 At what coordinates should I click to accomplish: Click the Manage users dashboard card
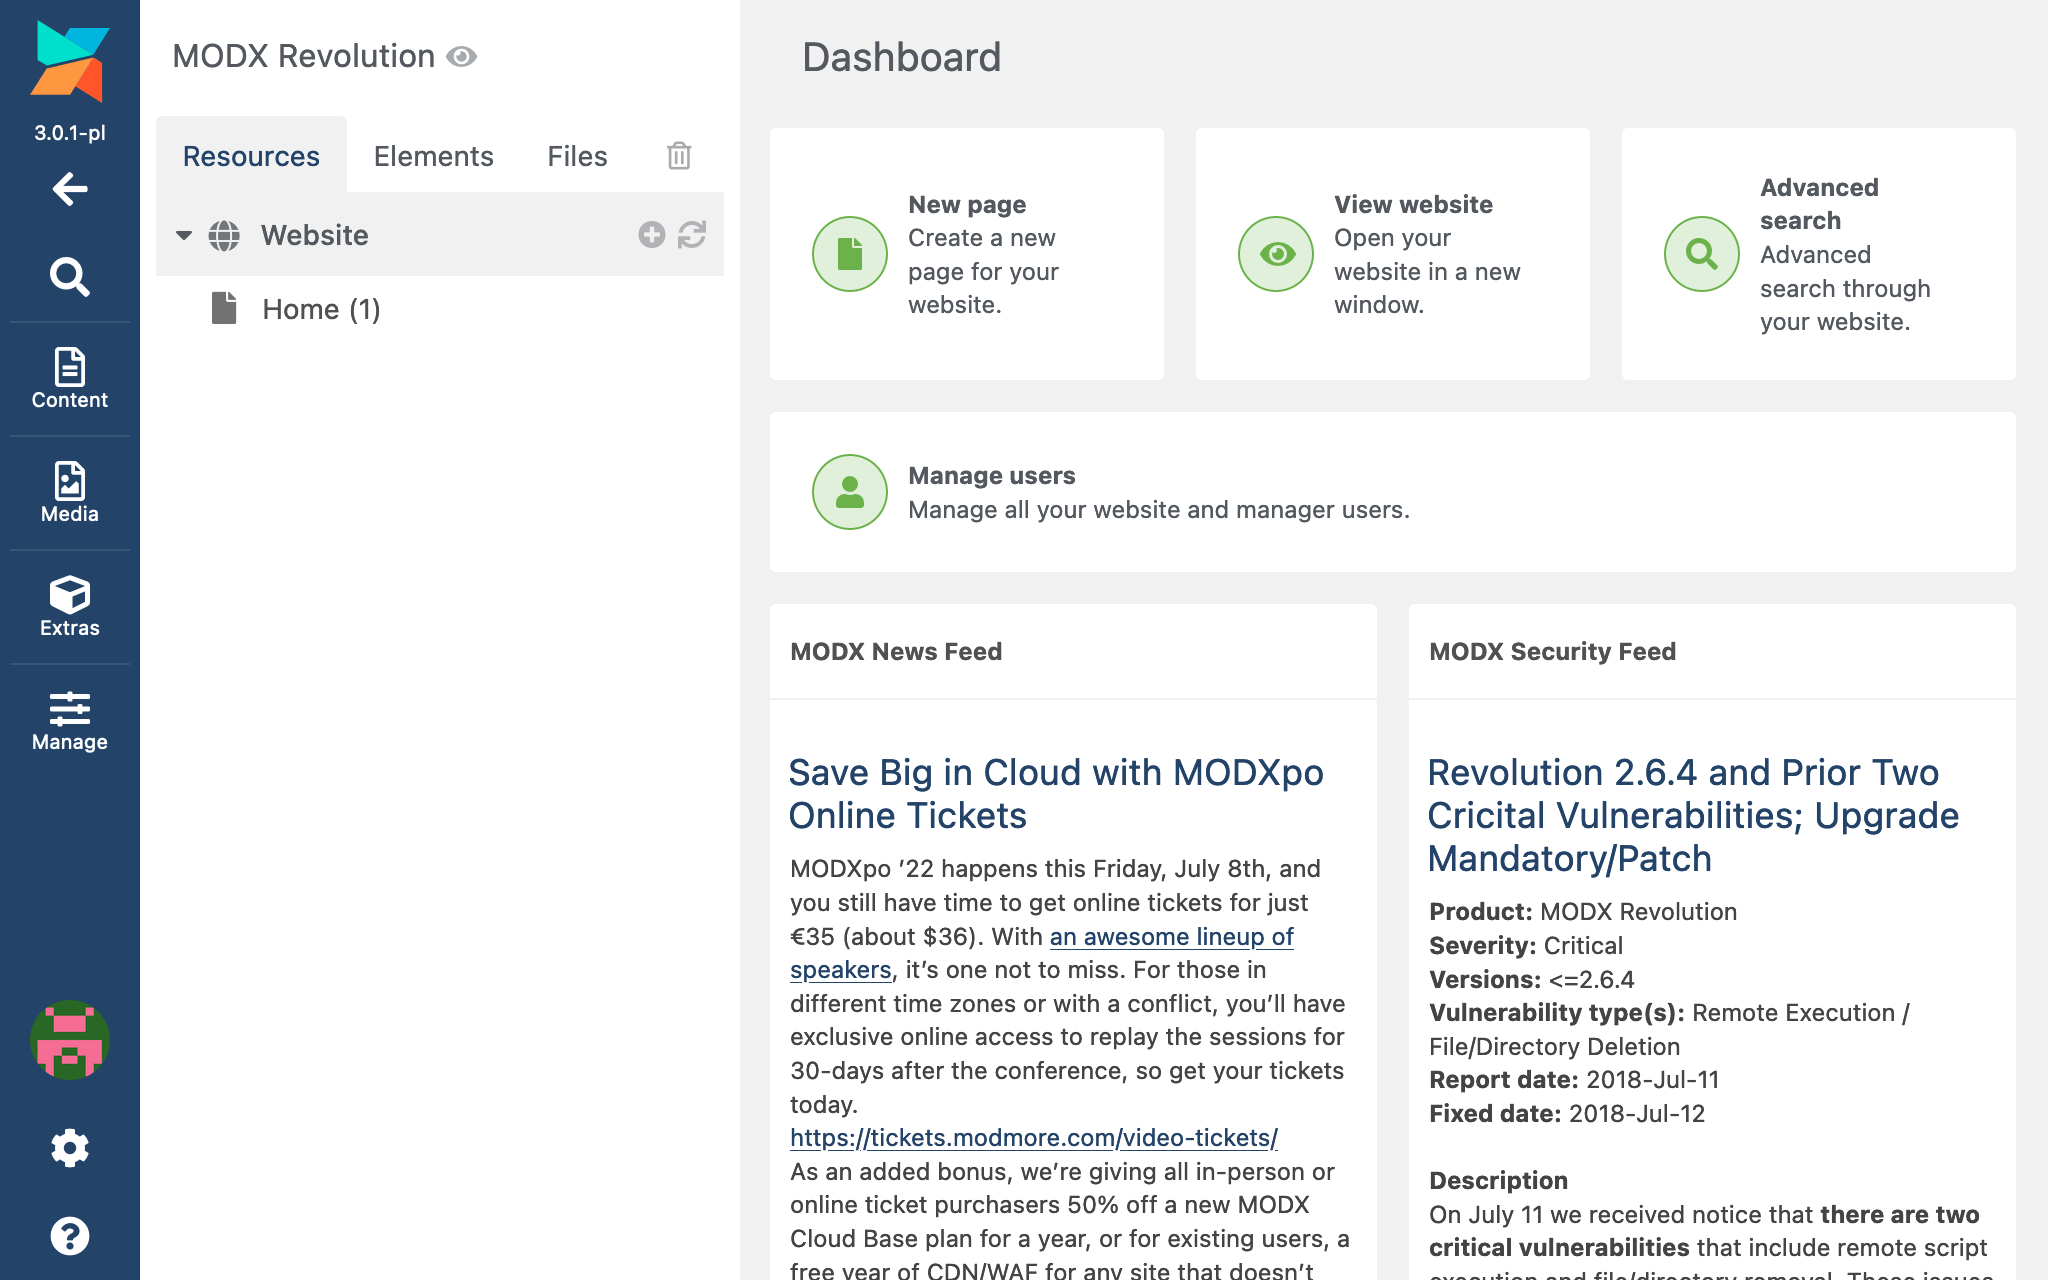pyautogui.click(x=991, y=475)
